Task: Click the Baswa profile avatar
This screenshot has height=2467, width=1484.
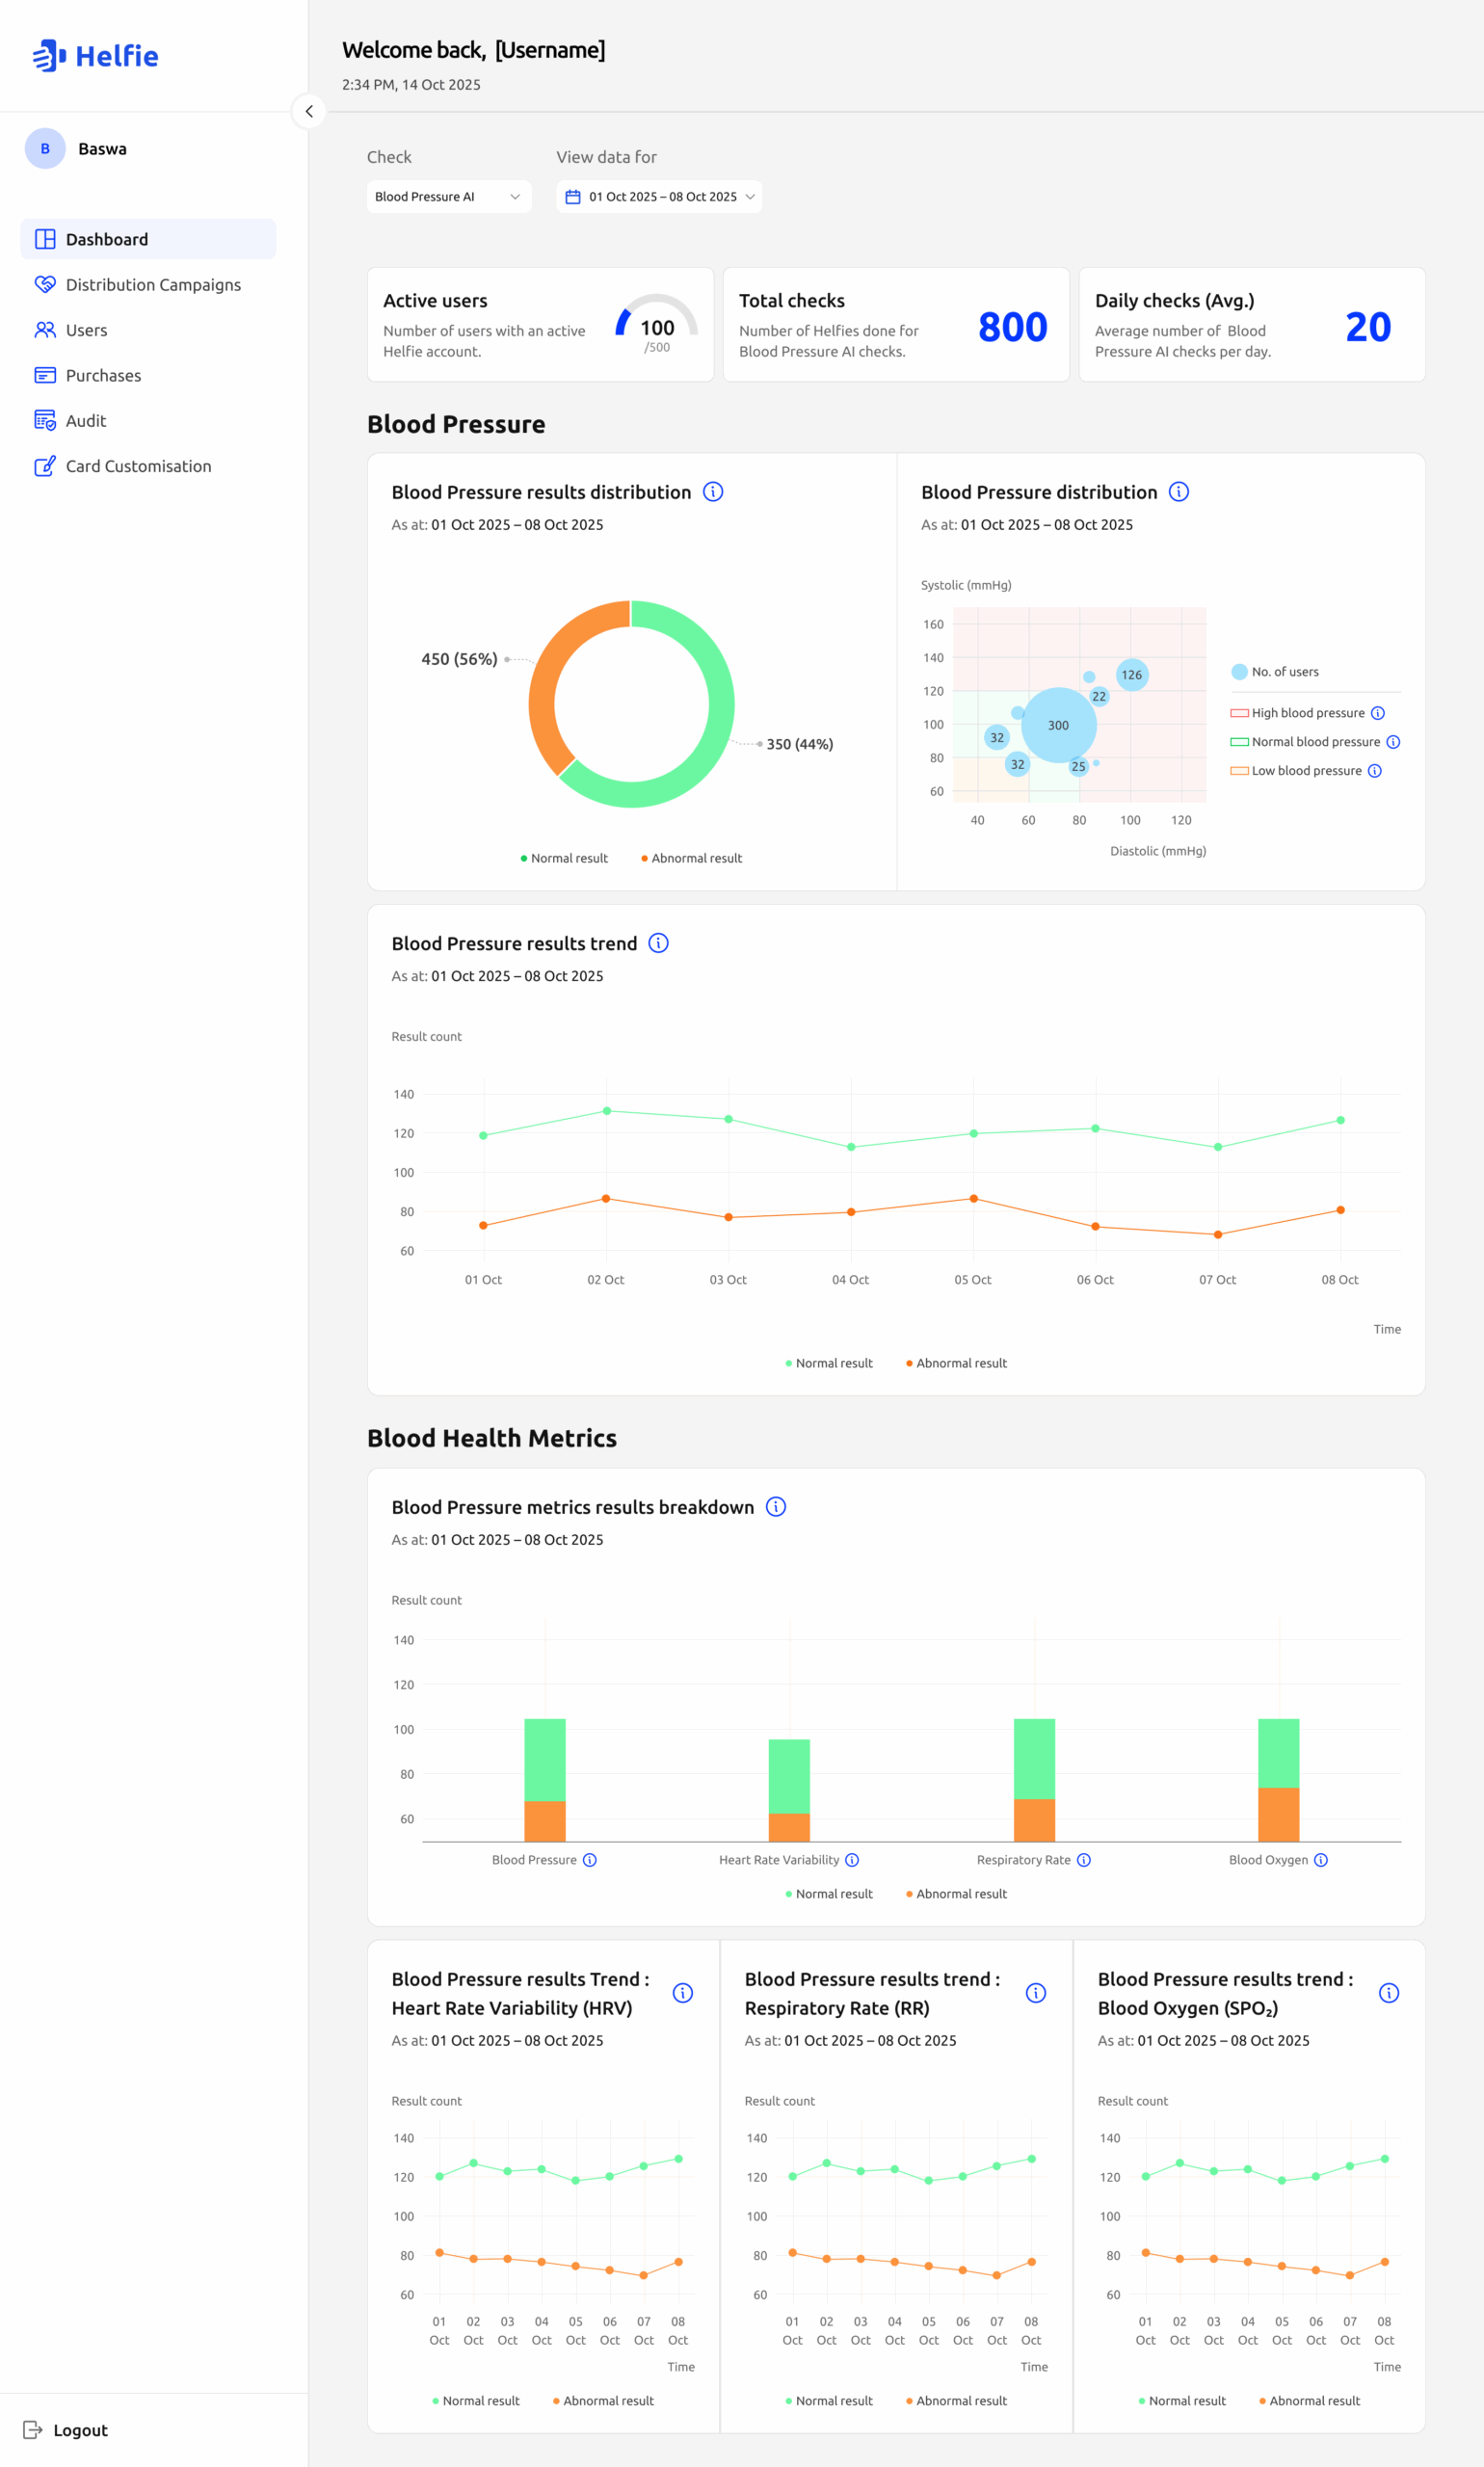Action: click(x=45, y=149)
